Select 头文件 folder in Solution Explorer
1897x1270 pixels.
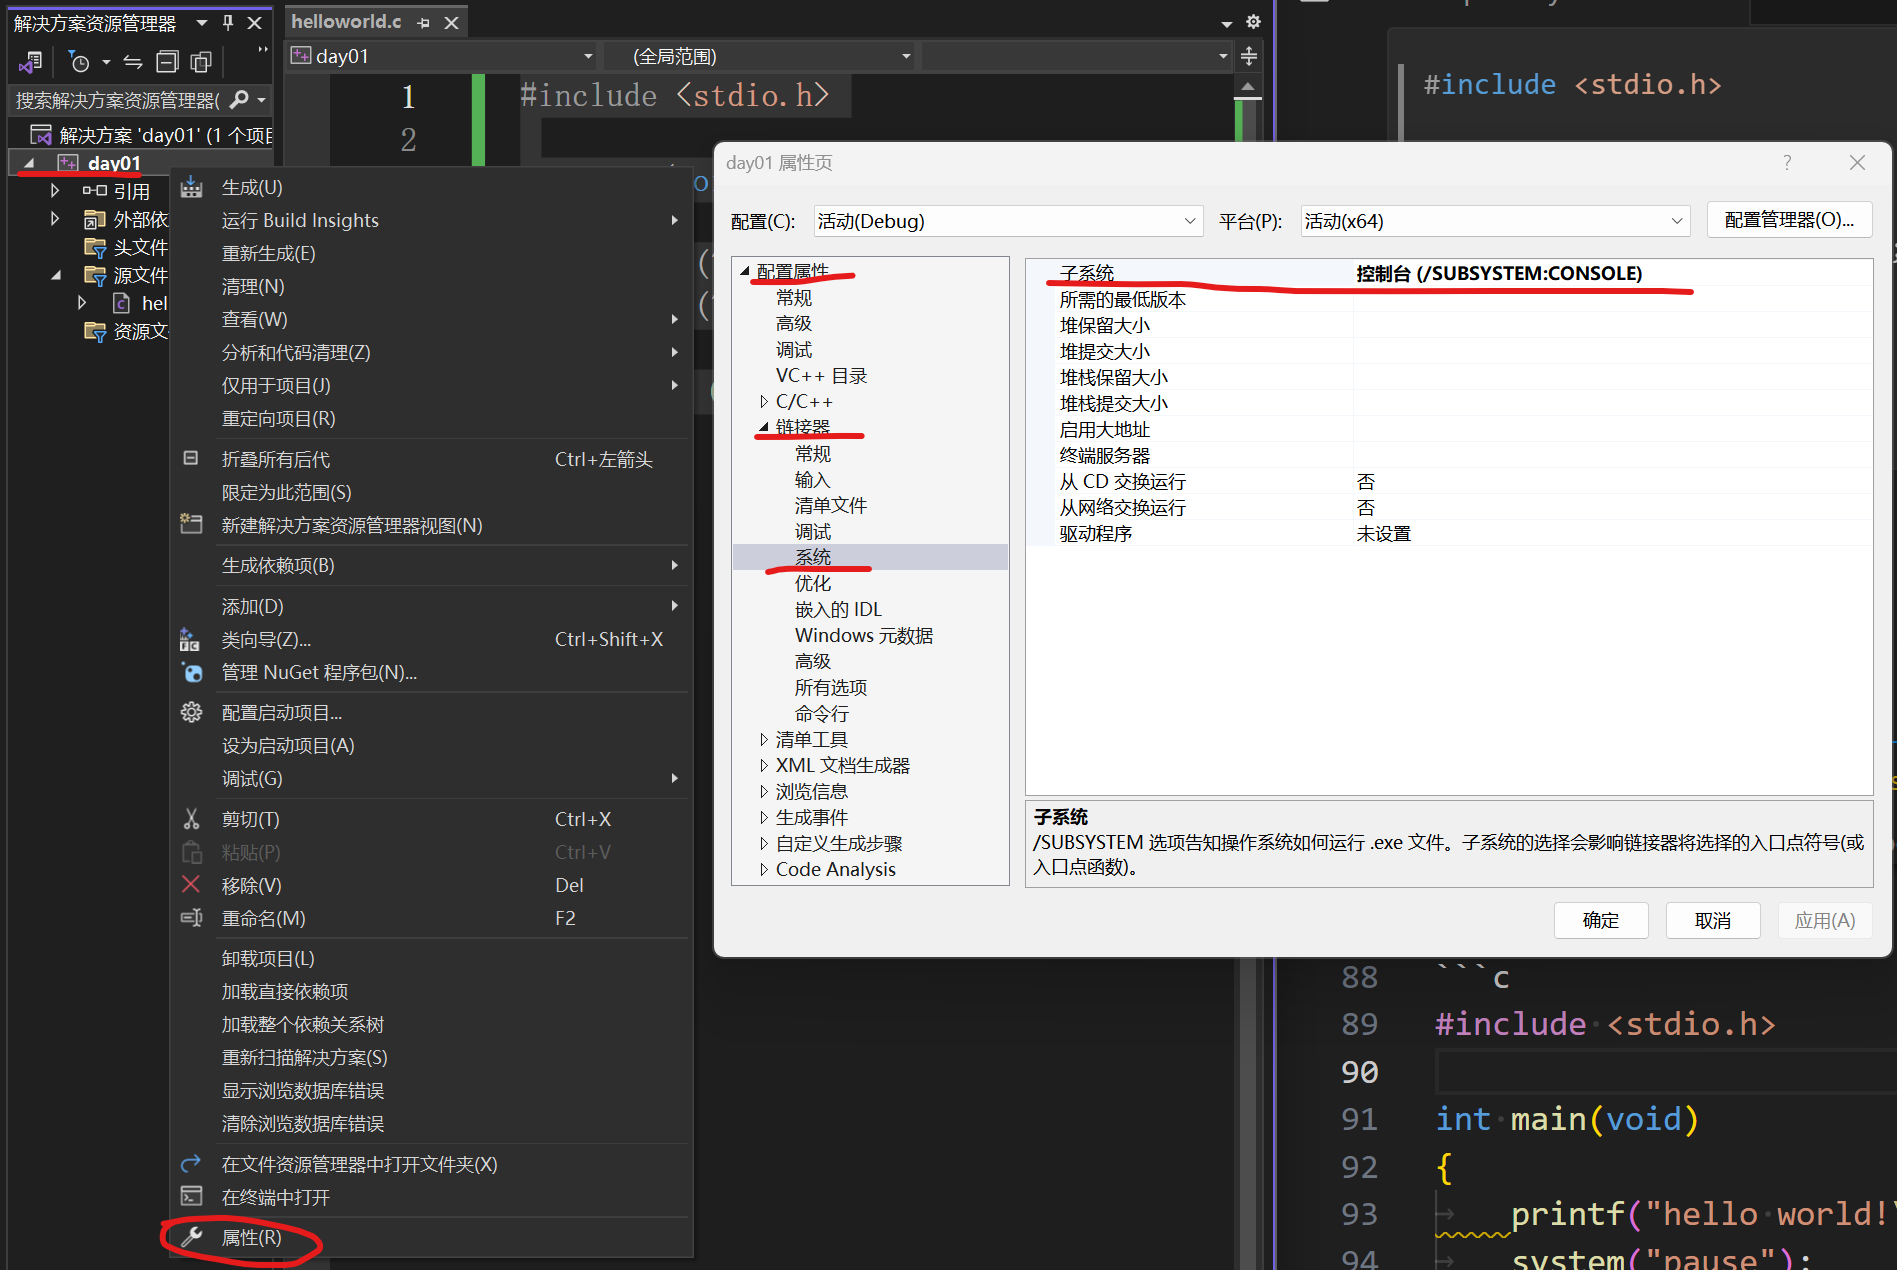click(140, 246)
